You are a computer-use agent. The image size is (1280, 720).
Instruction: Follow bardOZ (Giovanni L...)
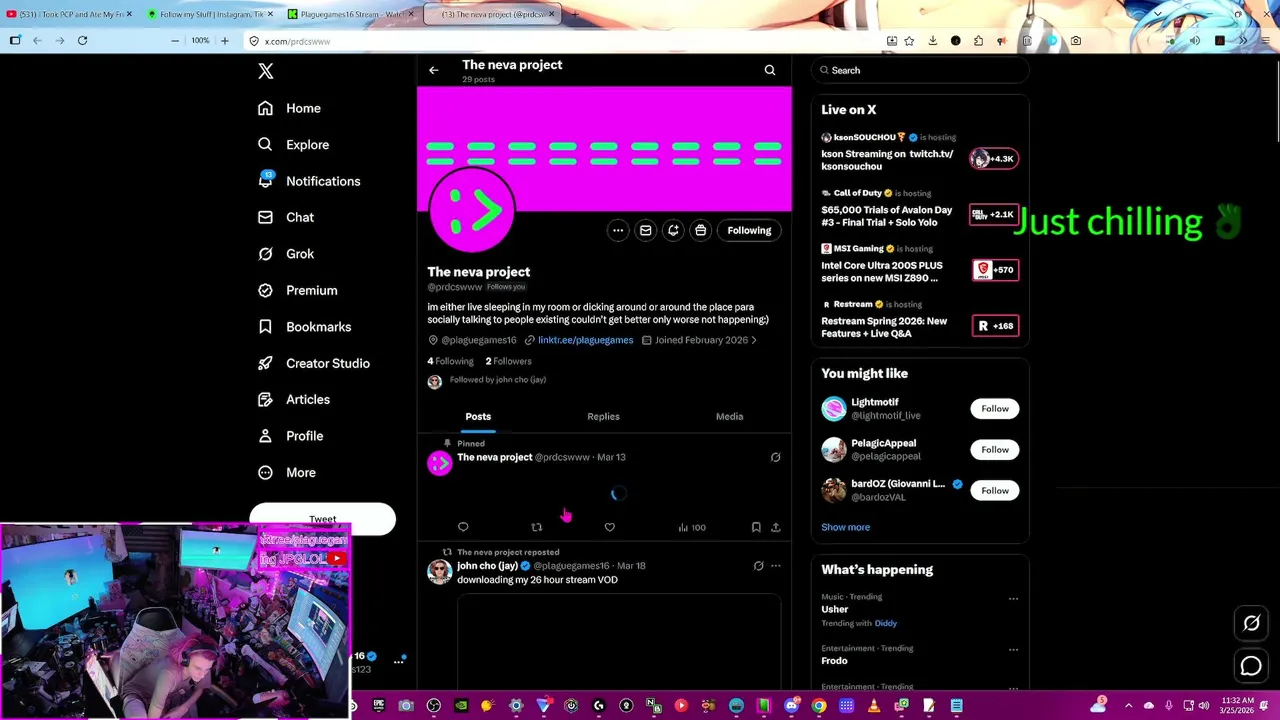point(995,490)
